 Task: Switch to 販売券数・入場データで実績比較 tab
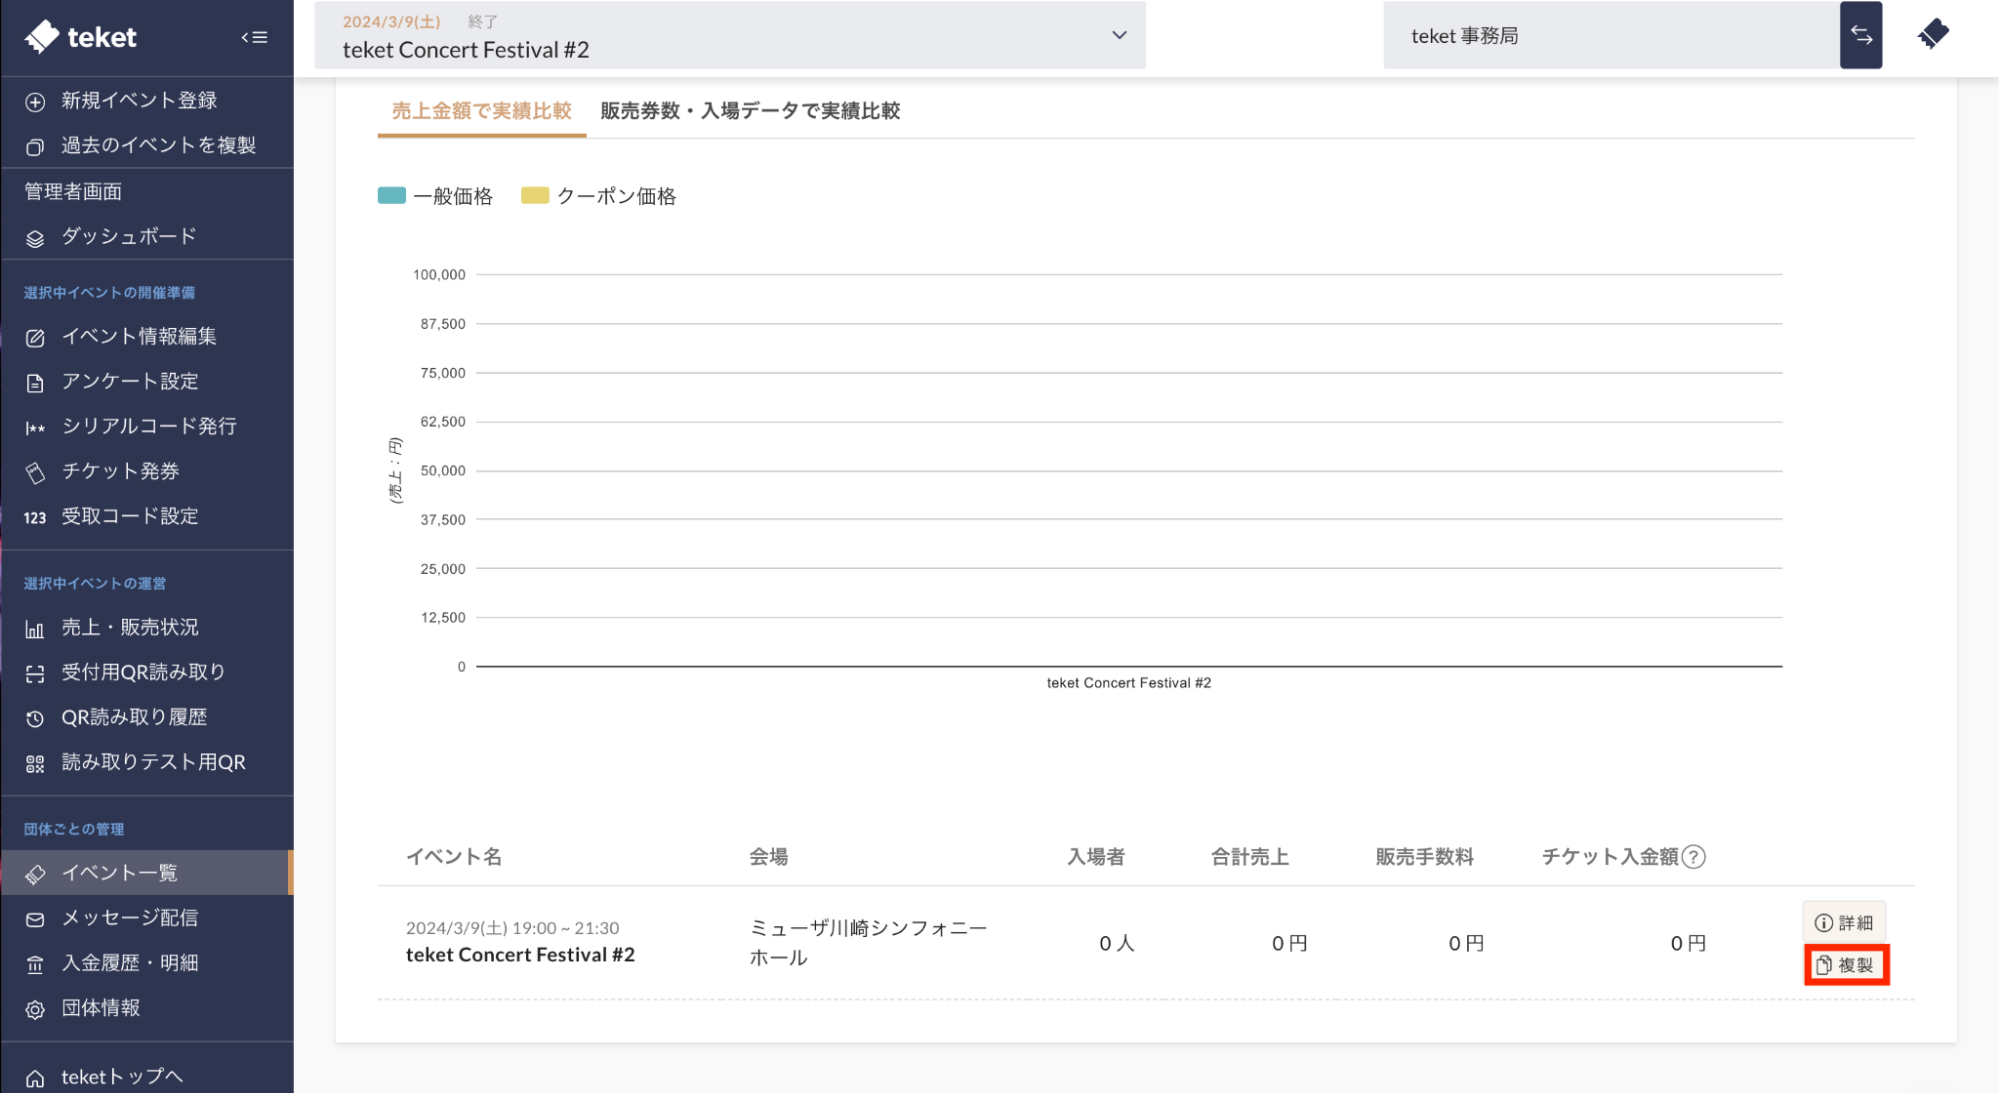coord(750,111)
